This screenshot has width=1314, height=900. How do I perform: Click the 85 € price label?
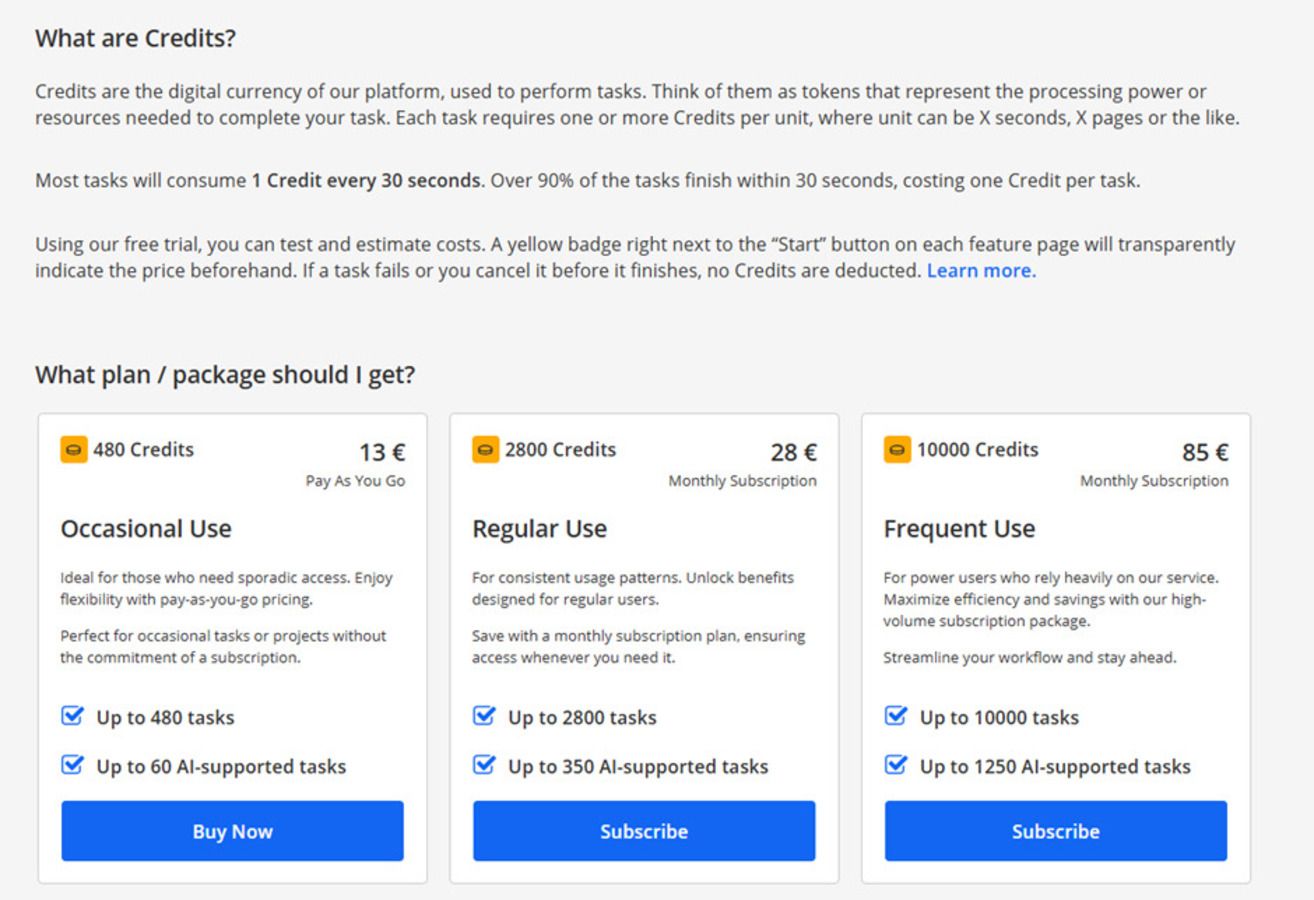pos(1205,453)
